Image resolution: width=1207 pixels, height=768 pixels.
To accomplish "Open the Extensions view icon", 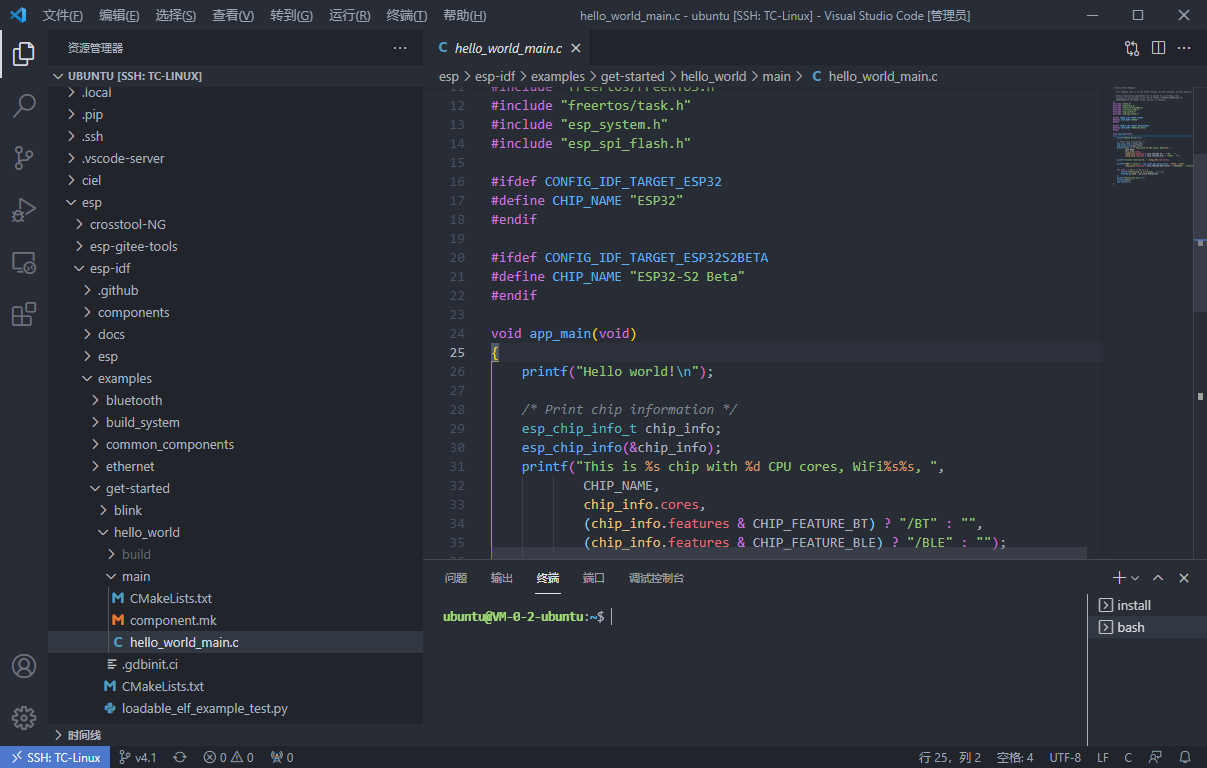I will [x=24, y=314].
